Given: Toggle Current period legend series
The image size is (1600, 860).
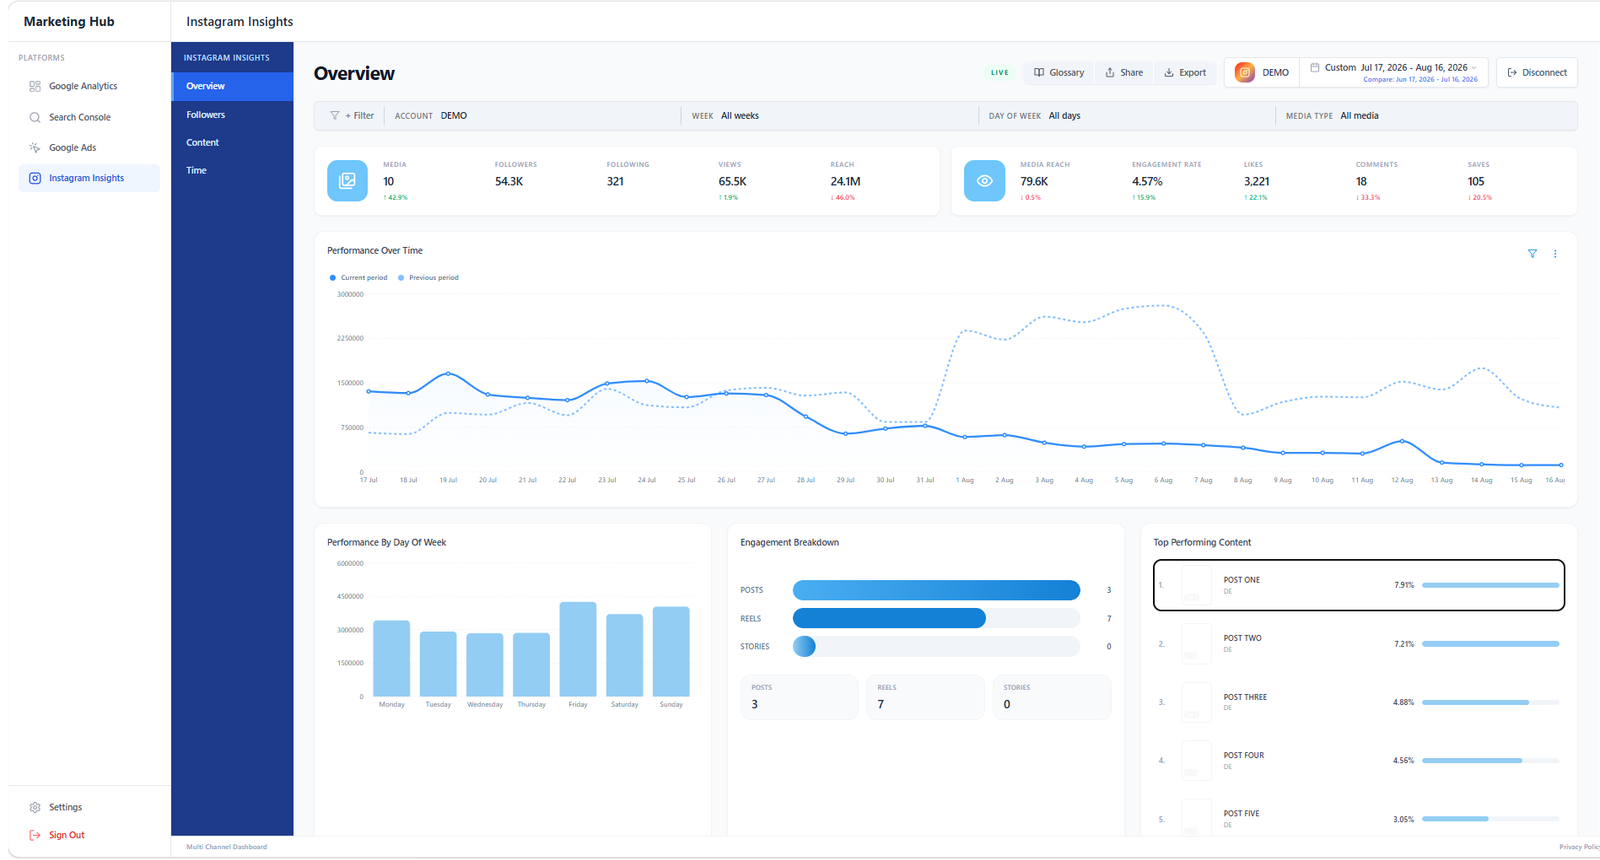Looking at the screenshot, I should 358,278.
